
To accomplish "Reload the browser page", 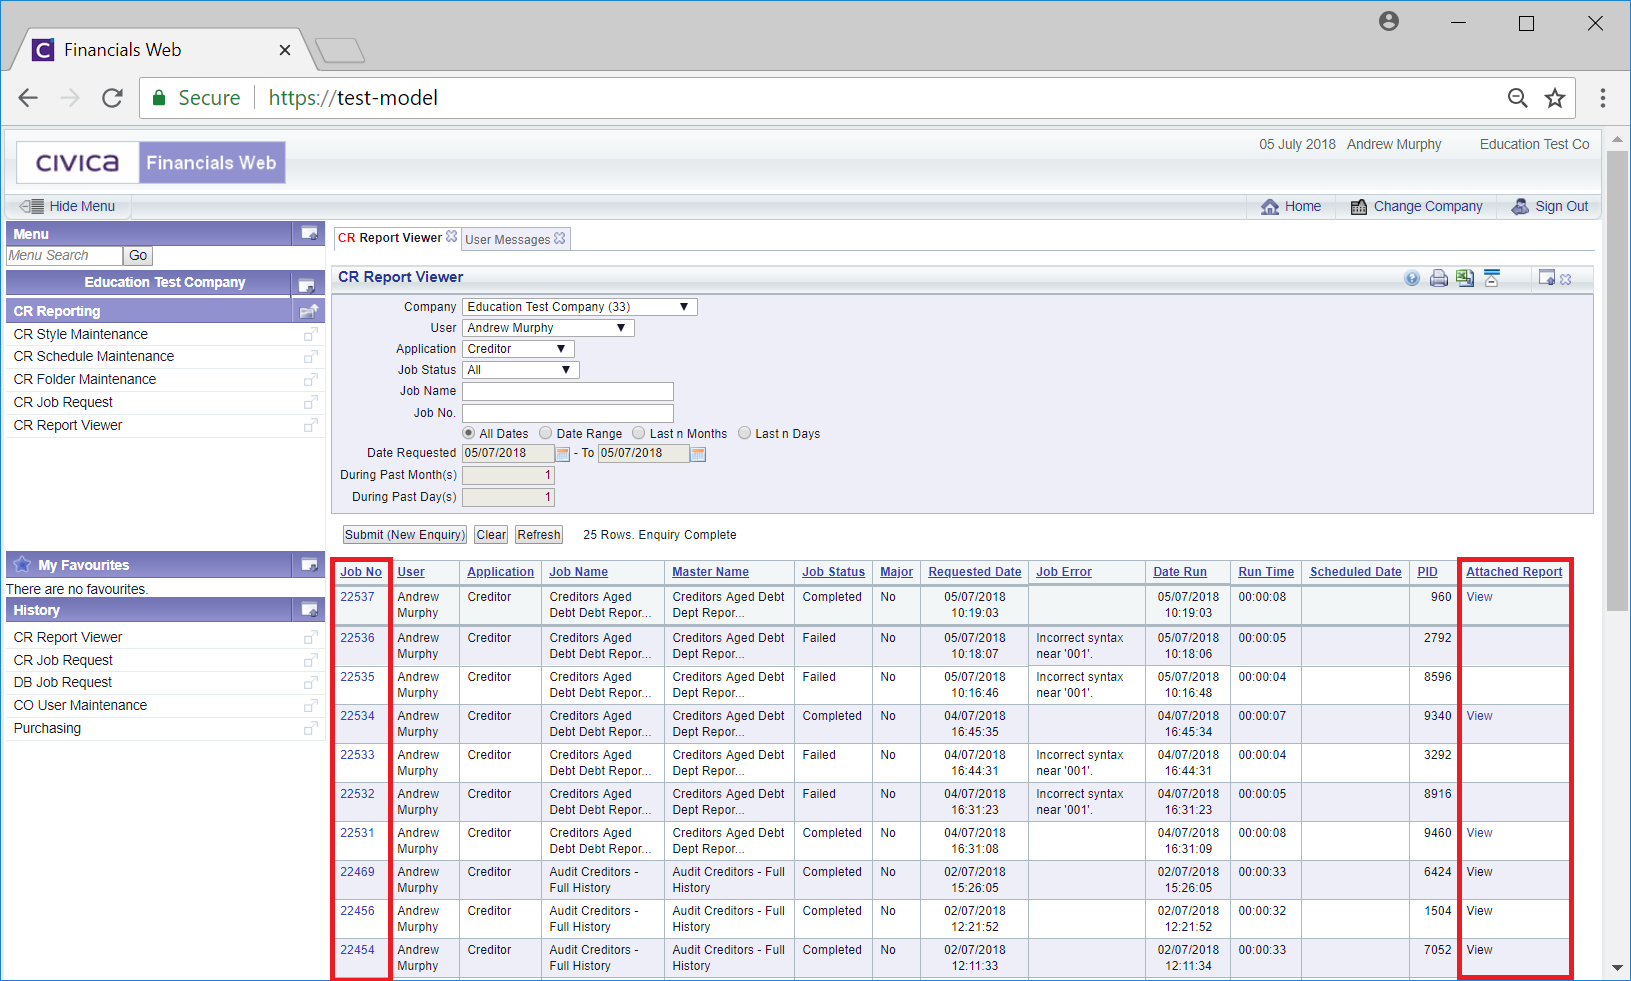I will (x=112, y=98).
